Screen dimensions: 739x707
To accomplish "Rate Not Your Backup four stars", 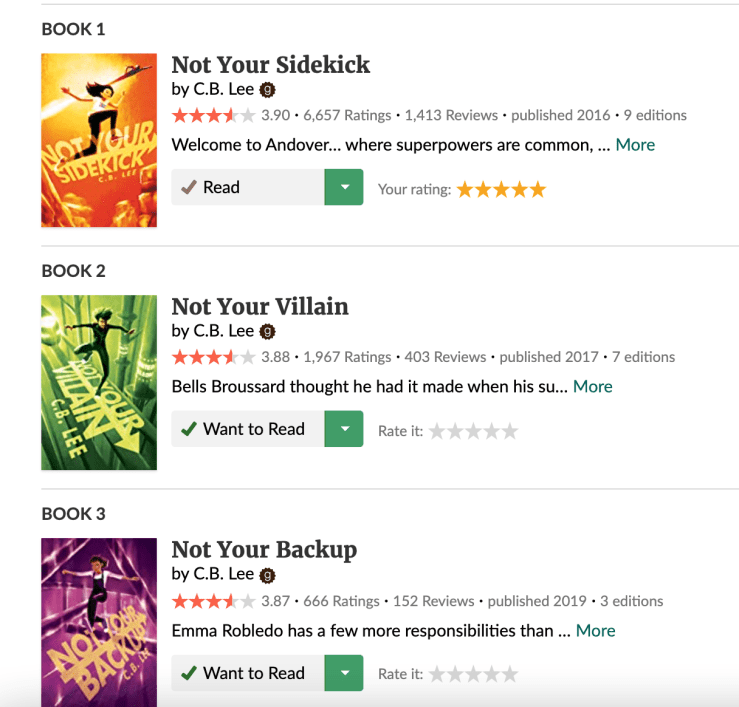I will (x=492, y=674).
